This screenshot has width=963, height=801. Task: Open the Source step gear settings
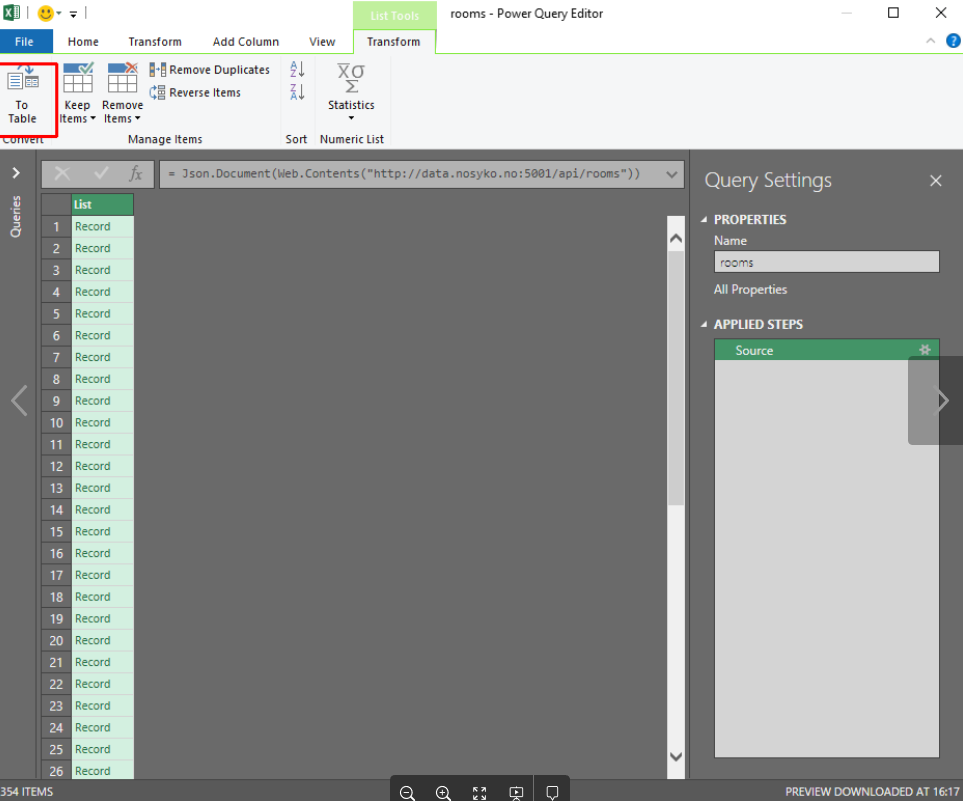(925, 350)
